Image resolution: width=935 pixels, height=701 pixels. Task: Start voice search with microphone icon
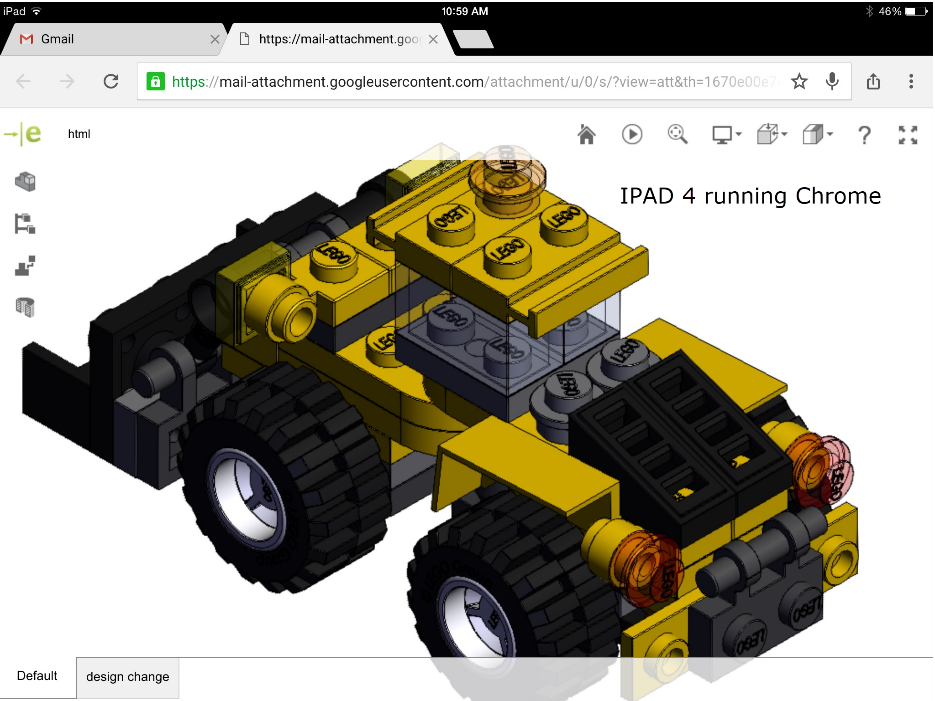[832, 81]
